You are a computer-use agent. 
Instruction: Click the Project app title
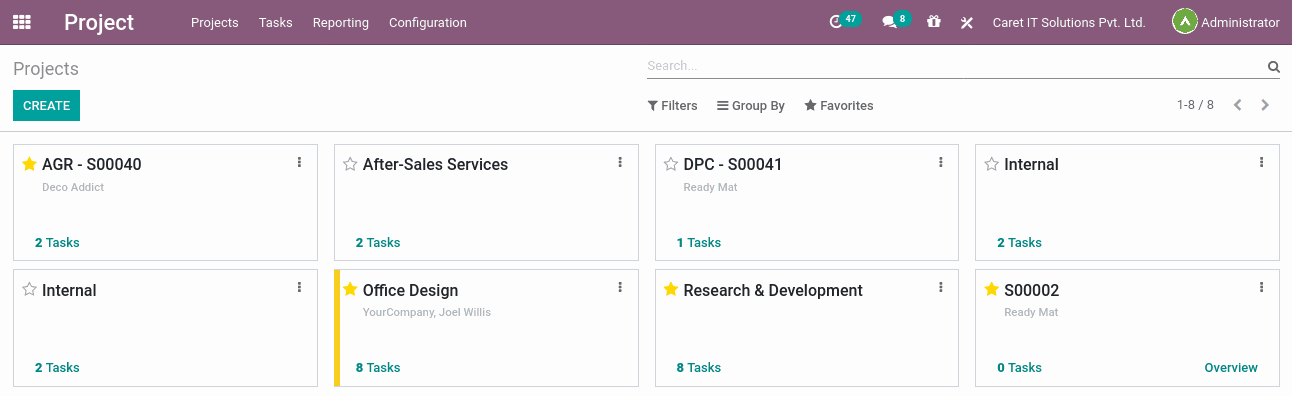pos(99,22)
